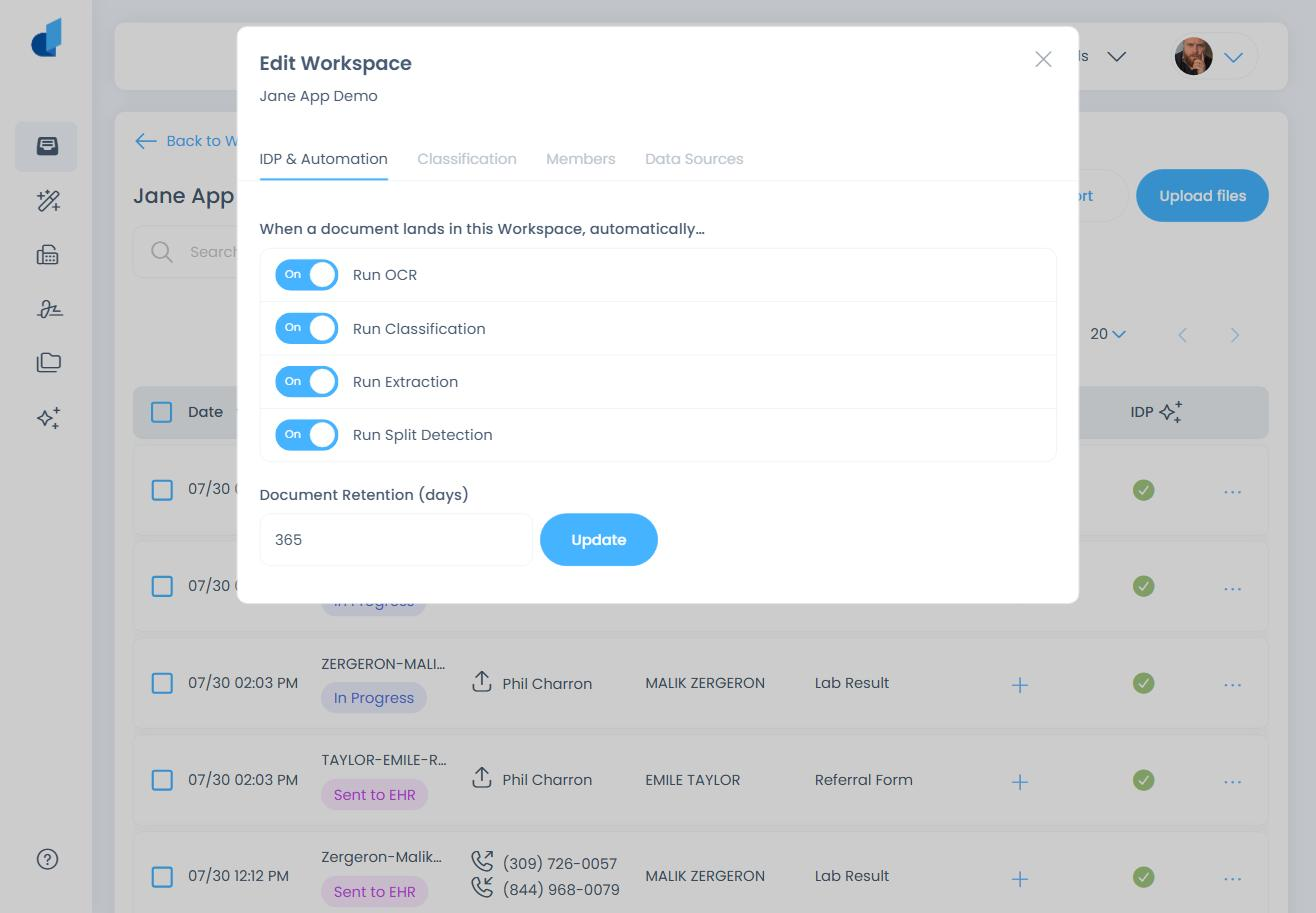Screen dimensions: 1316x913
Task: Click patient name EMILE TAYLOR
Action: click(693, 780)
